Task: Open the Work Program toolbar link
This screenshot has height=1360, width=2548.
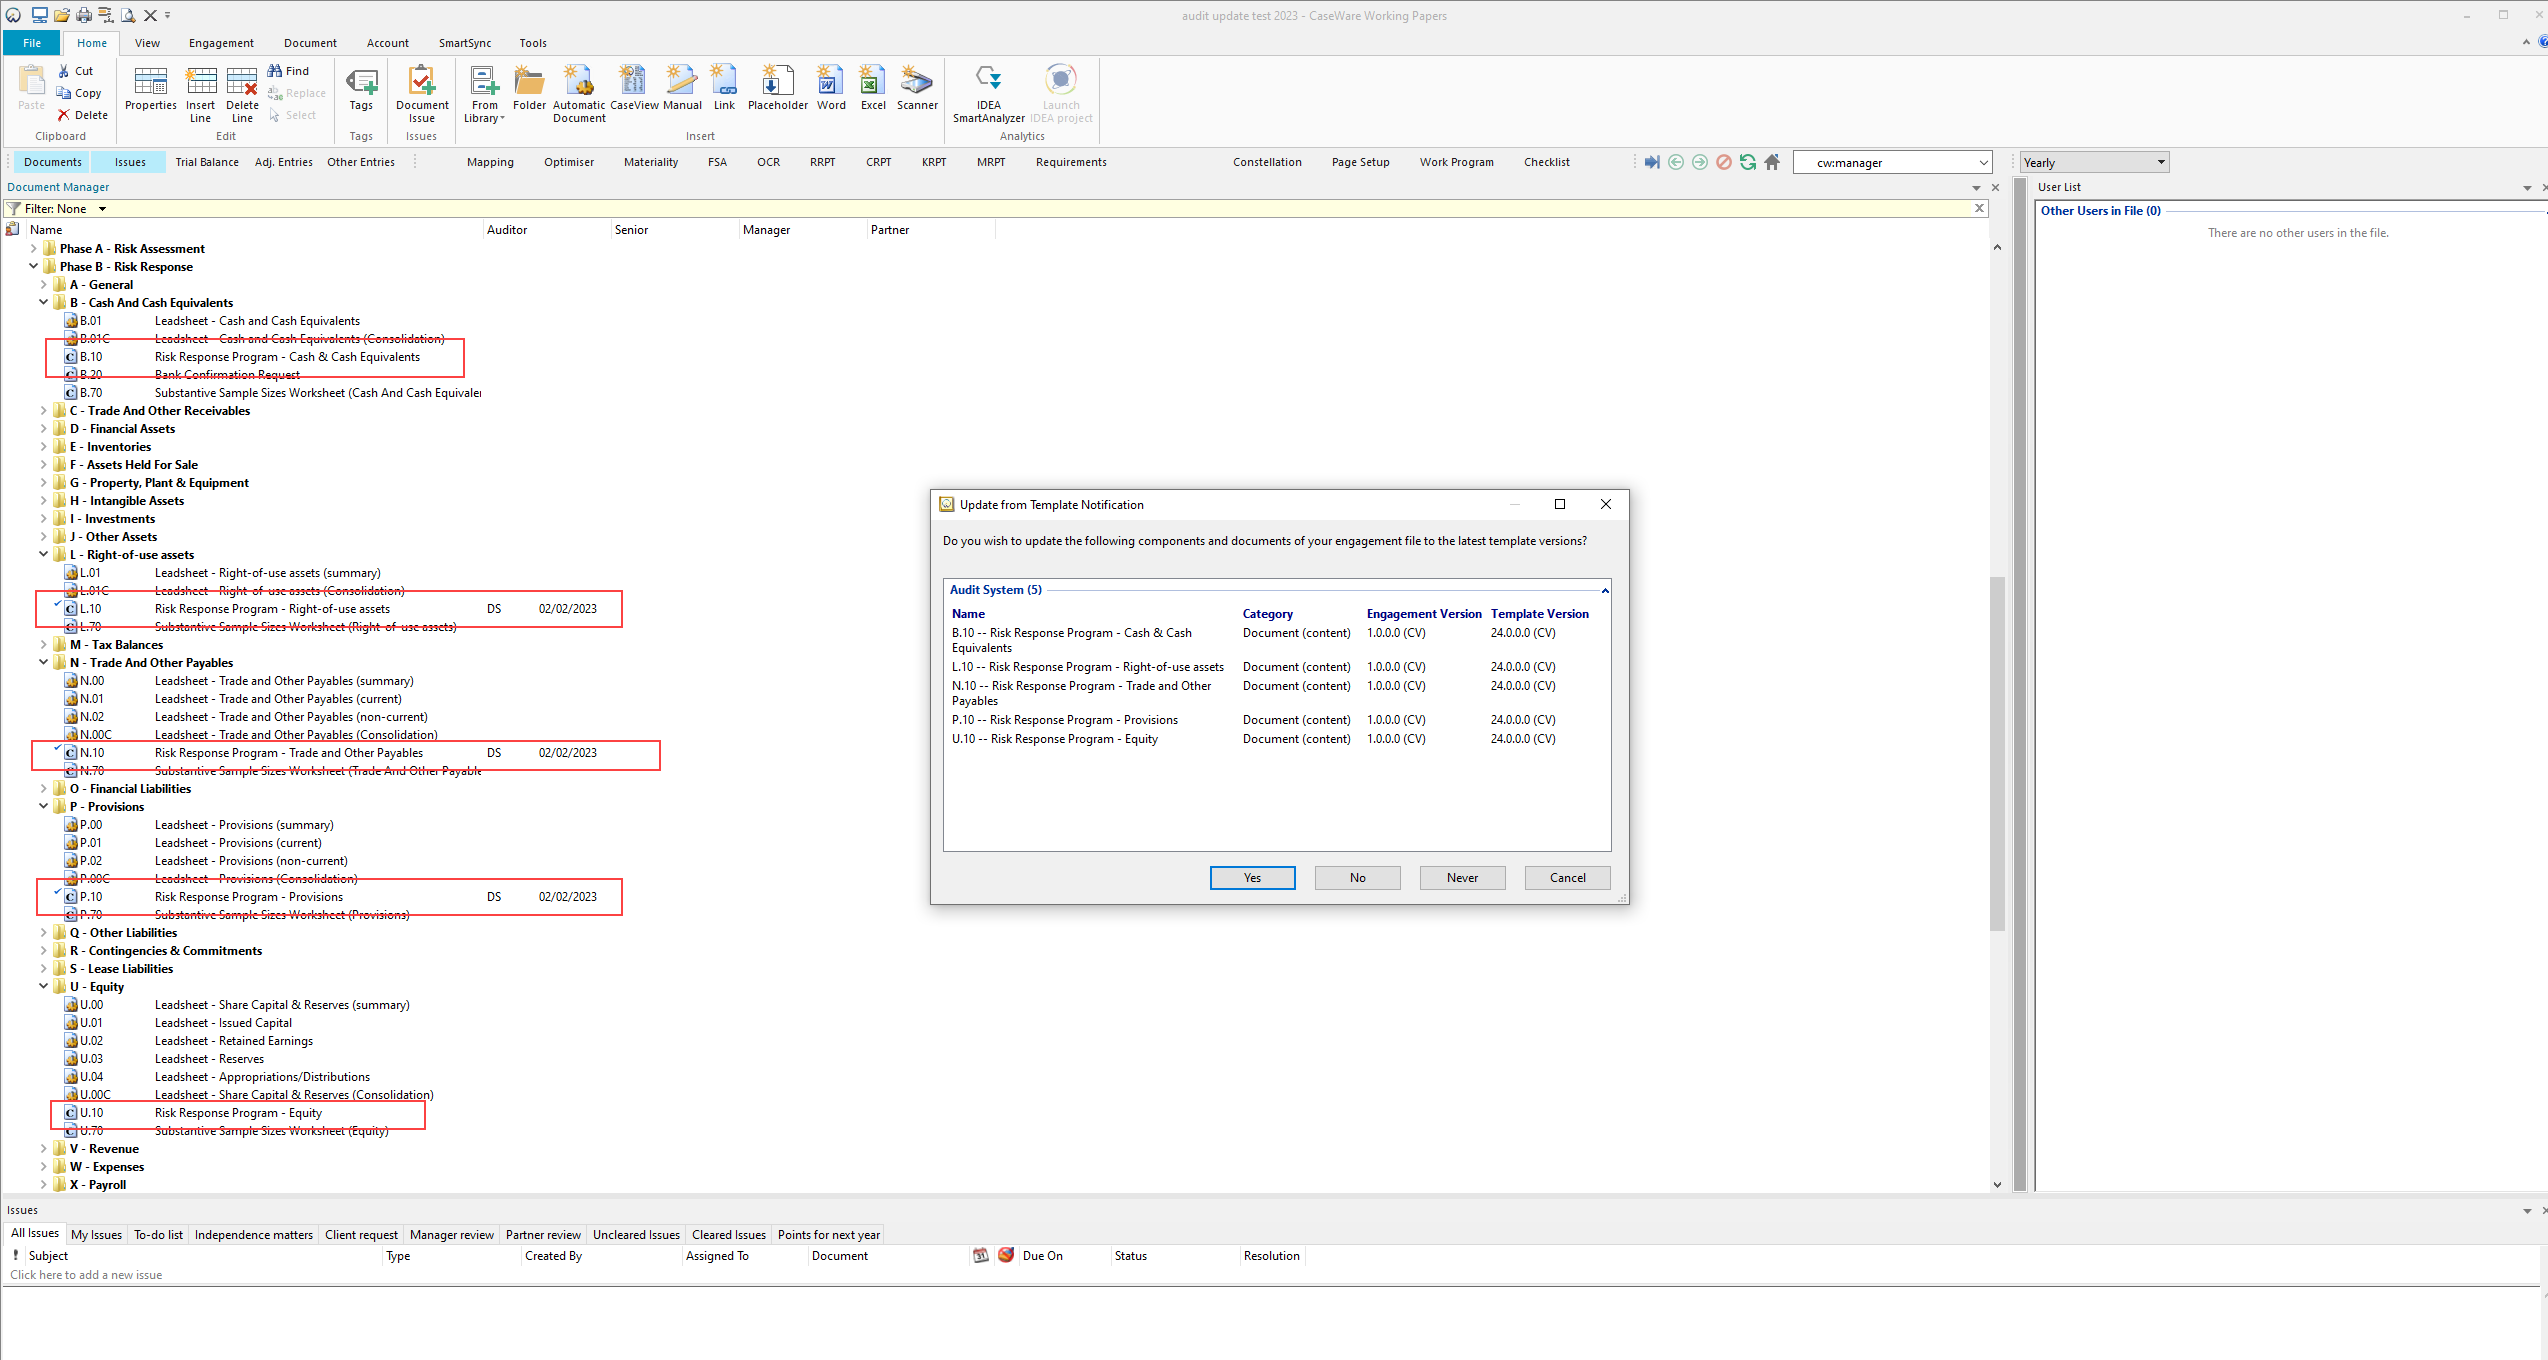Action: click(1456, 162)
